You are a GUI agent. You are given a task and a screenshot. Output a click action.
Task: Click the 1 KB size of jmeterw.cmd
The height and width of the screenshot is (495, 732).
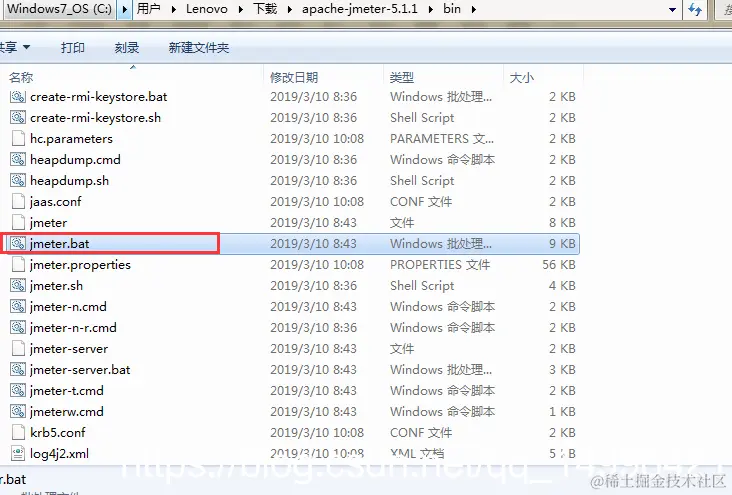coord(562,412)
